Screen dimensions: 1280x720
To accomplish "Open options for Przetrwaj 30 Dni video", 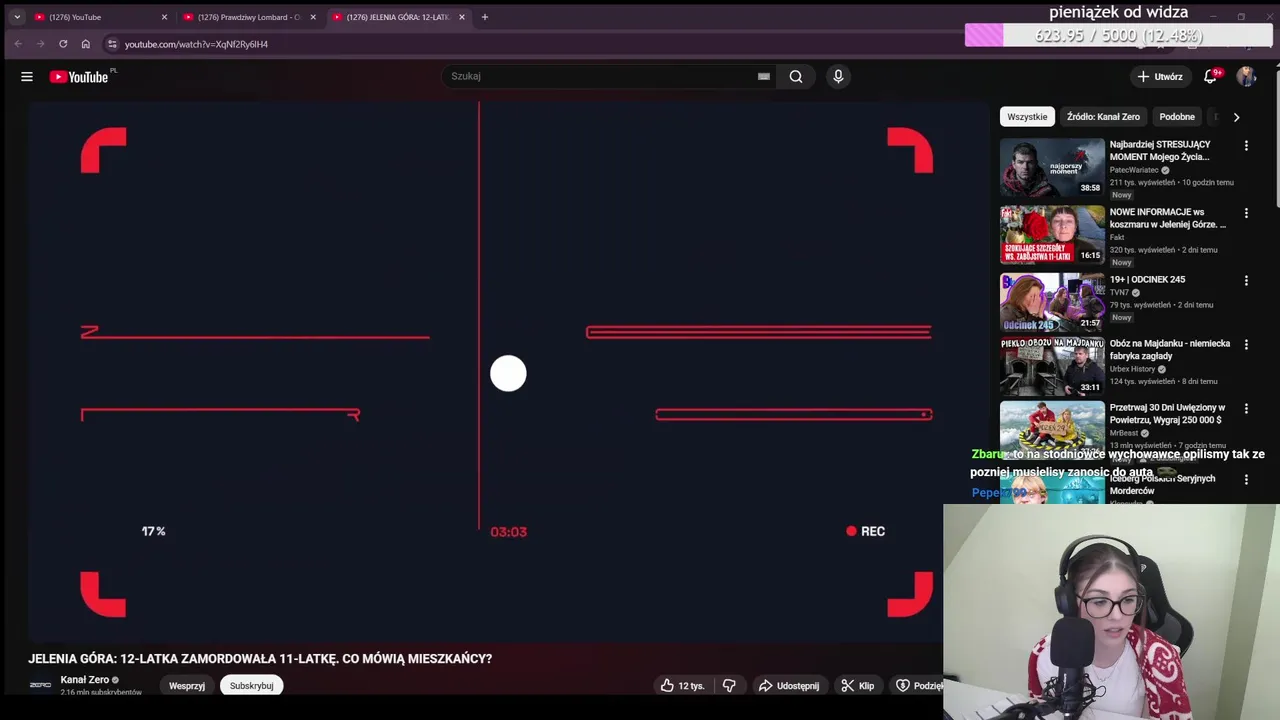I will pyautogui.click(x=1246, y=409).
